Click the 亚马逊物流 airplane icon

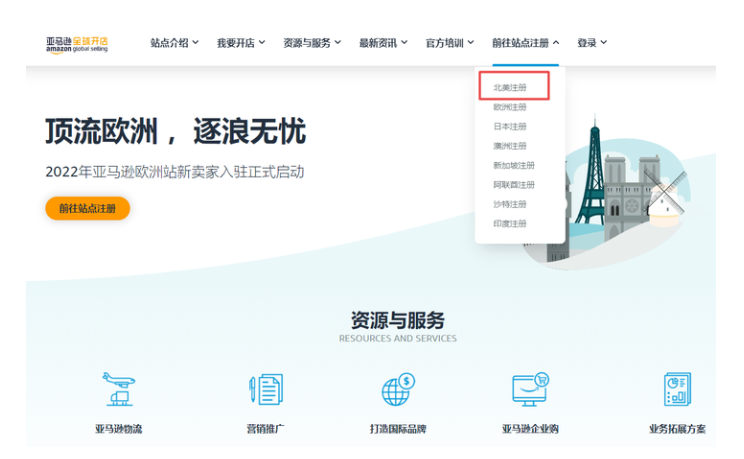tap(119, 389)
